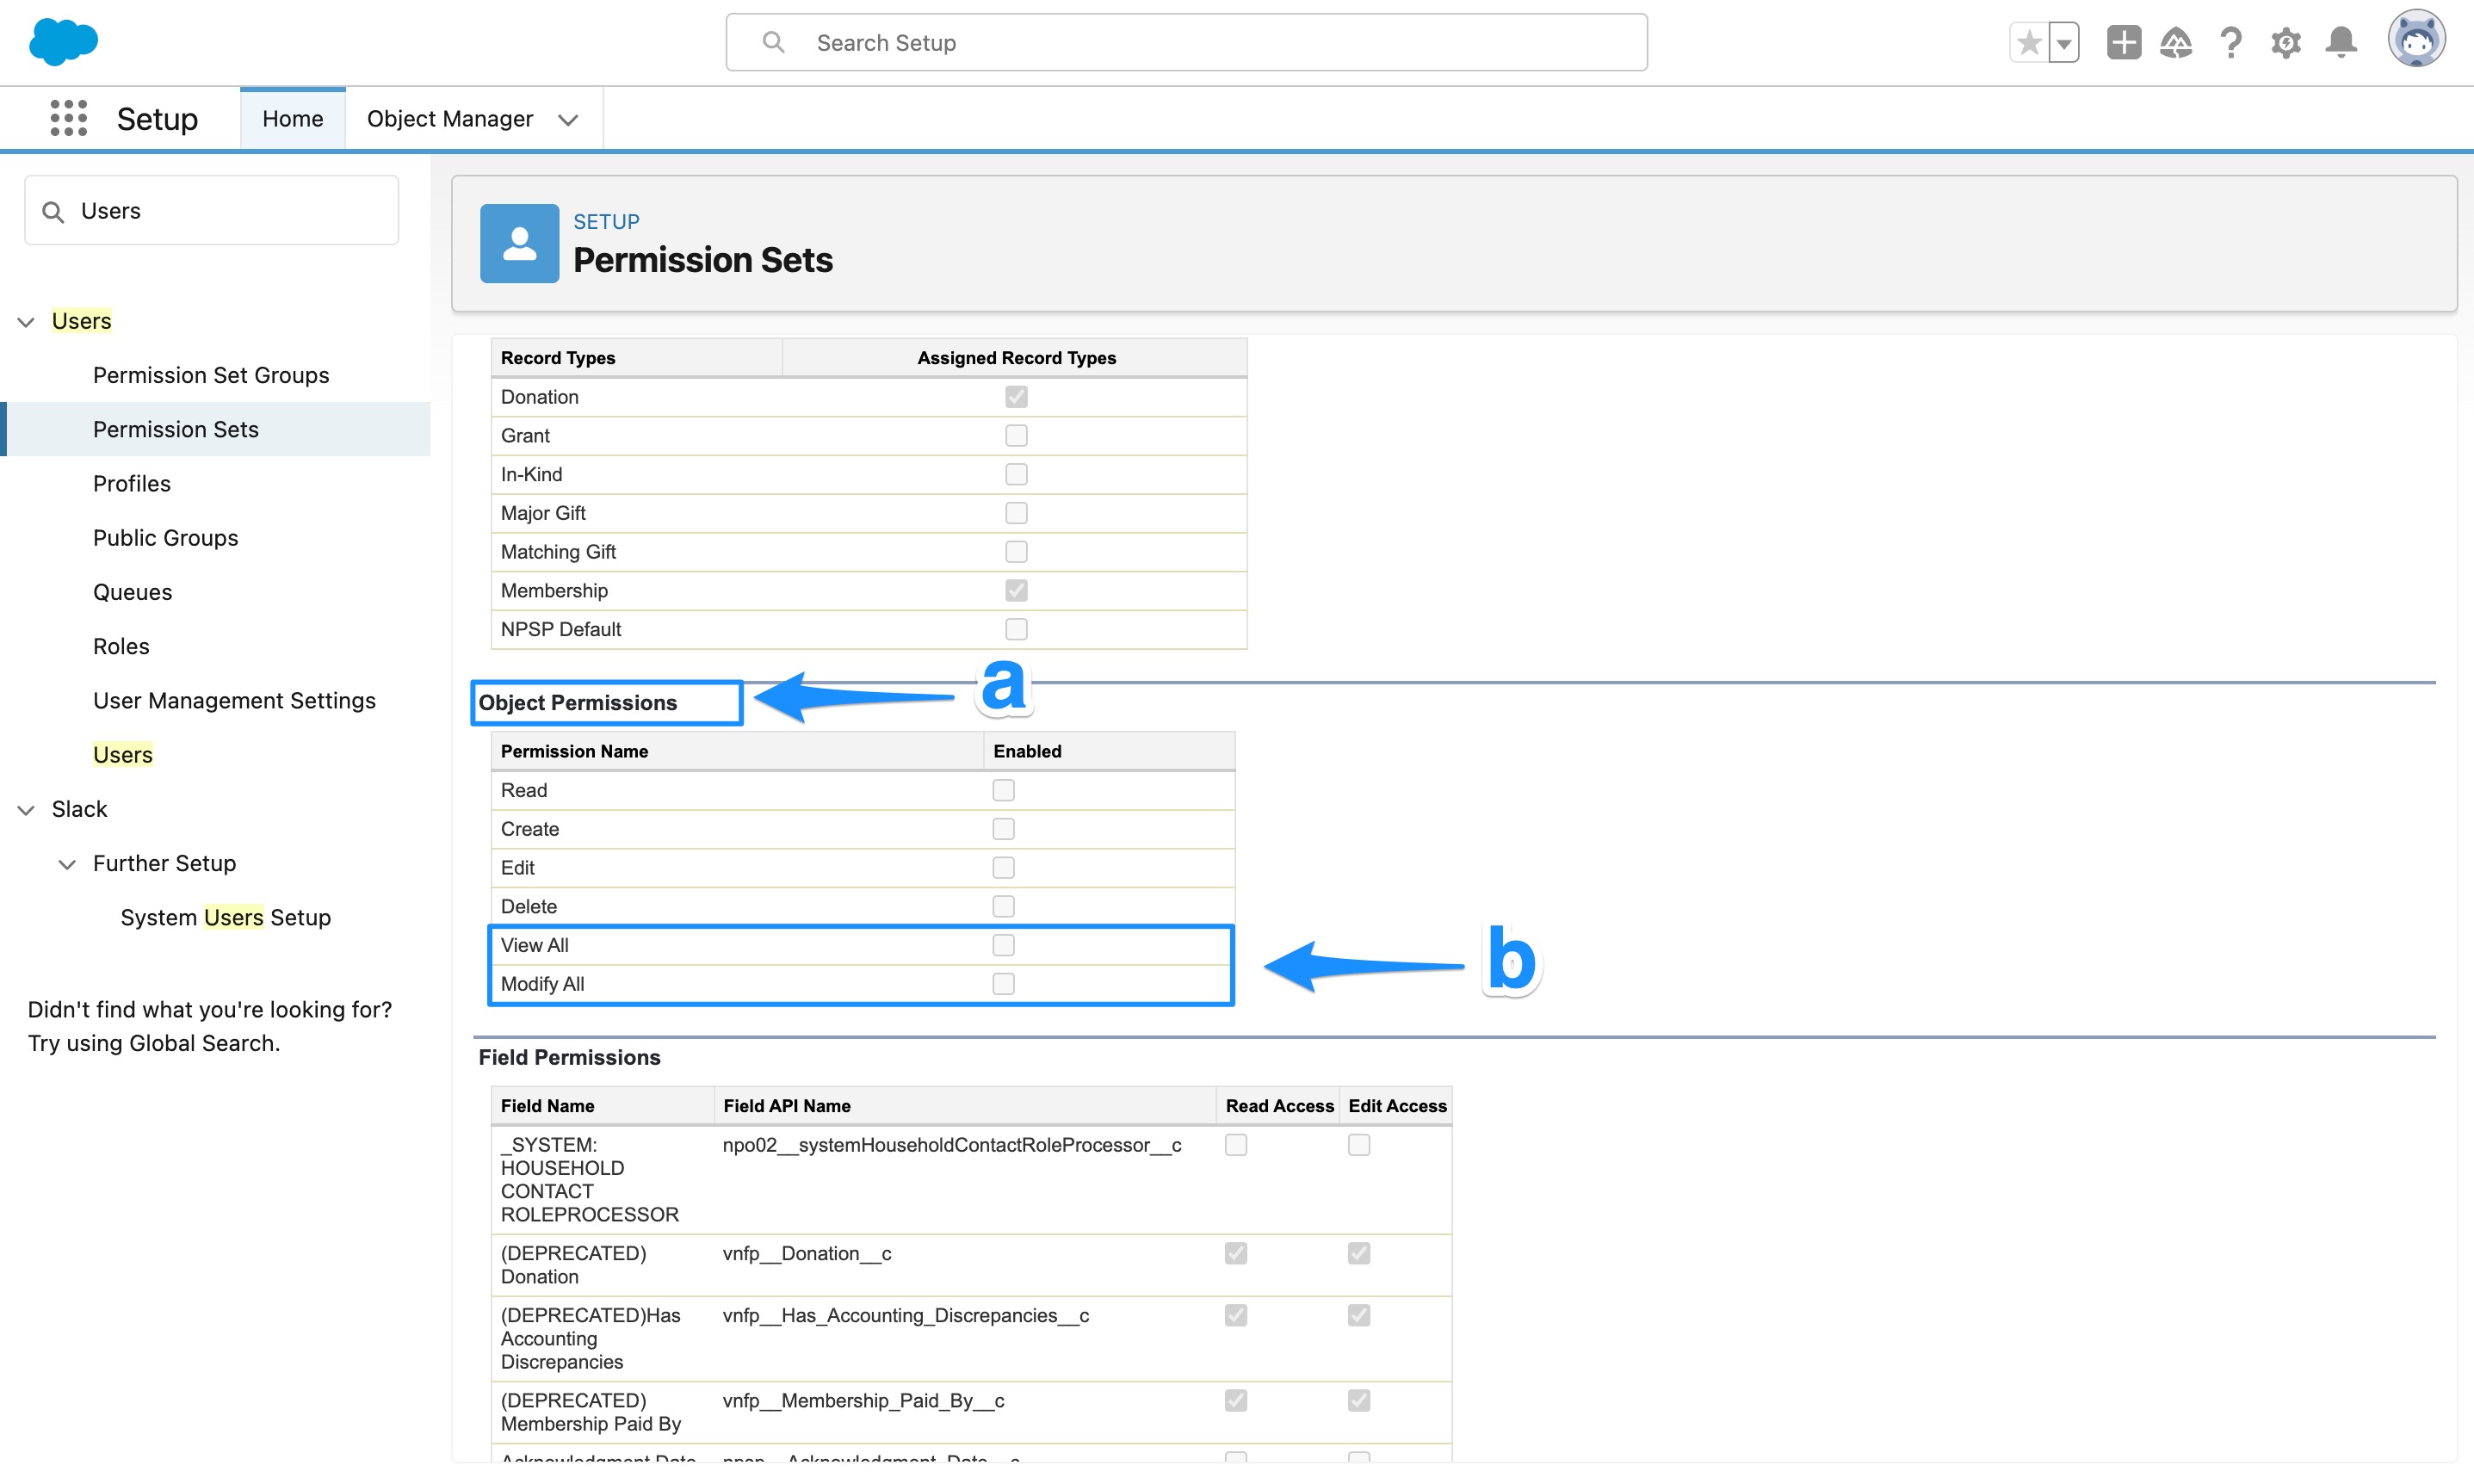
Task: Click the Salesforce cloud logo
Action: [x=62, y=41]
